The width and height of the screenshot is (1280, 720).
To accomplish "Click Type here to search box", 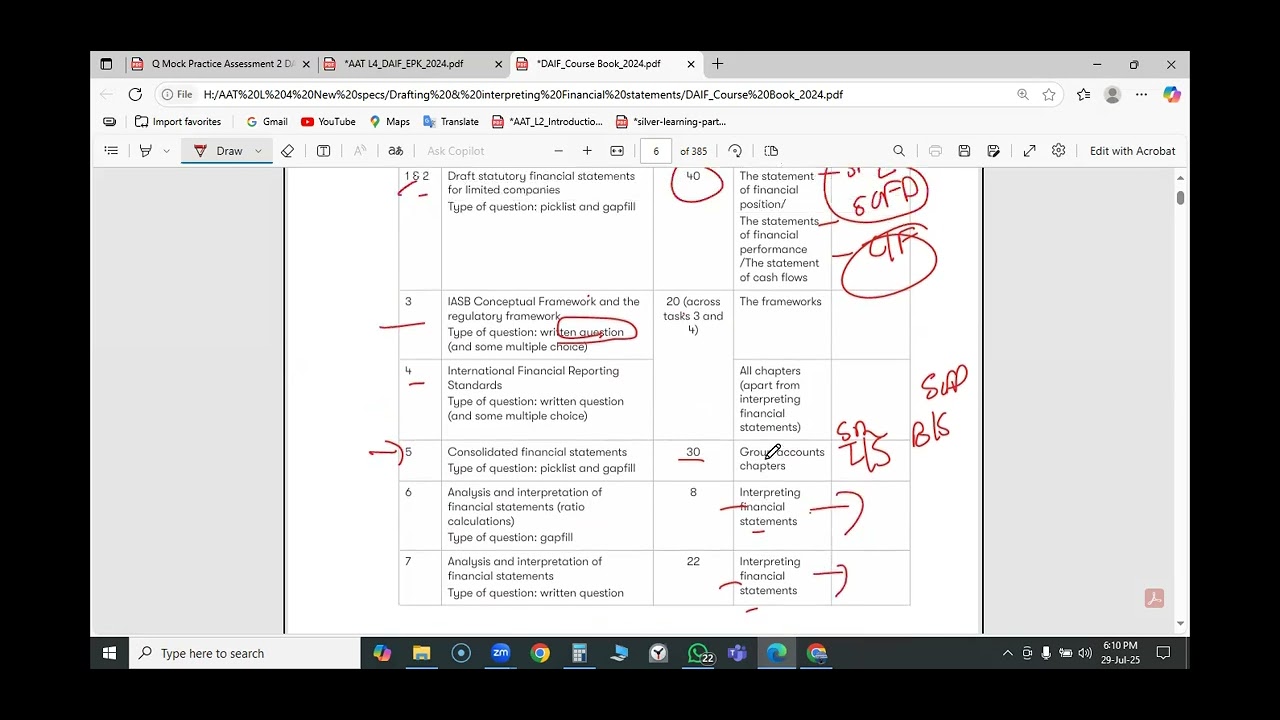I will pyautogui.click(x=245, y=653).
